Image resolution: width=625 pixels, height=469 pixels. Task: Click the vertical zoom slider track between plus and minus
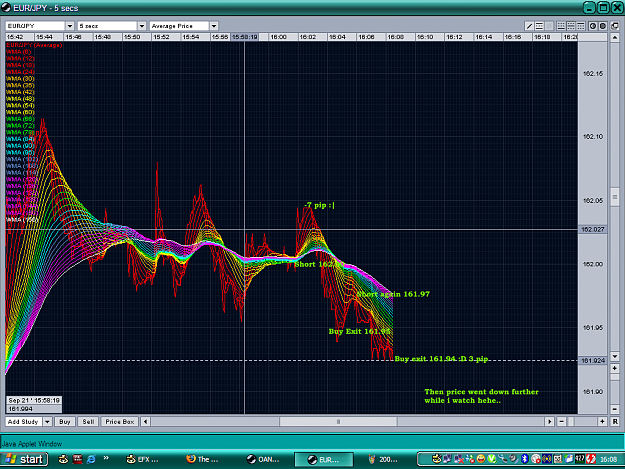point(615,389)
